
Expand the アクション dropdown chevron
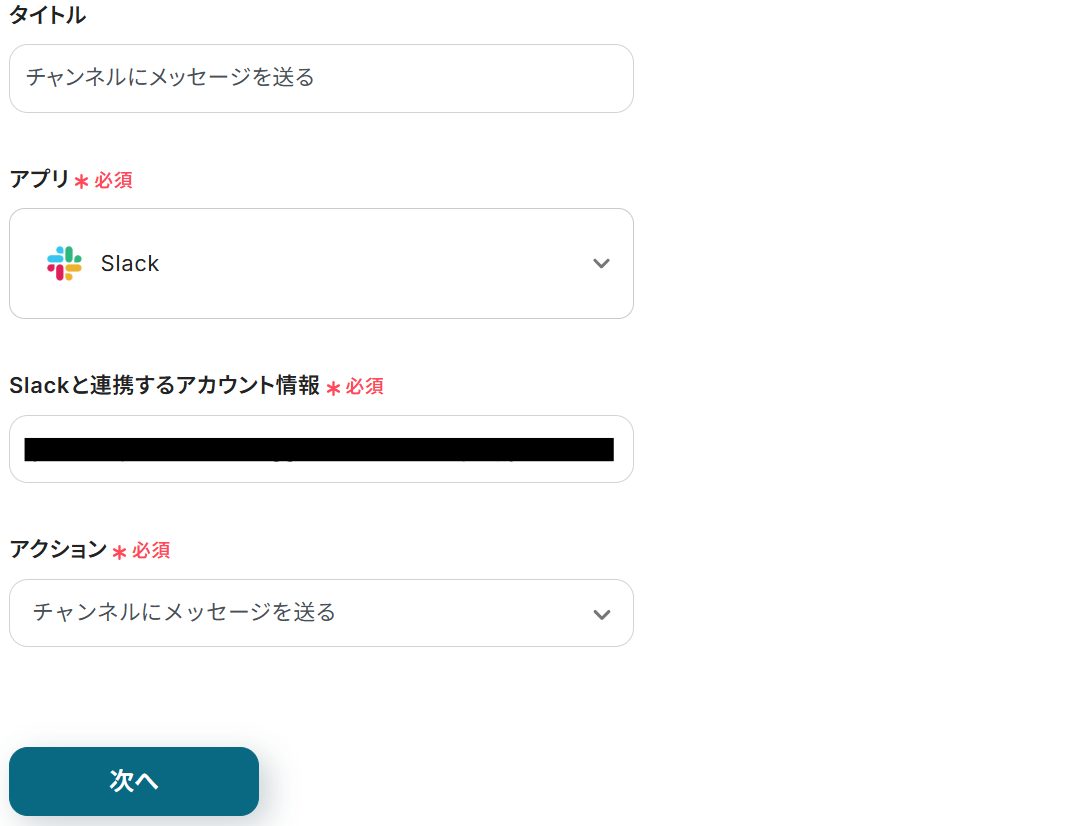[601, 614]
